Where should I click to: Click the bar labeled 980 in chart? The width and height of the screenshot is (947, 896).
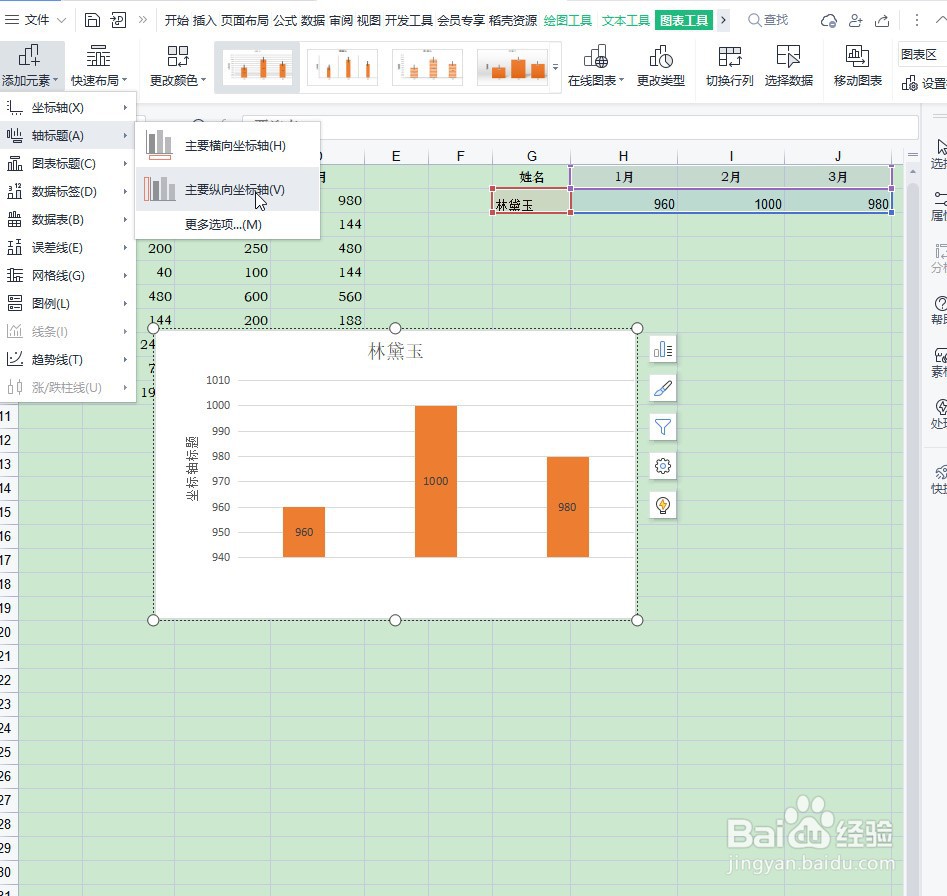pos(567,507)
